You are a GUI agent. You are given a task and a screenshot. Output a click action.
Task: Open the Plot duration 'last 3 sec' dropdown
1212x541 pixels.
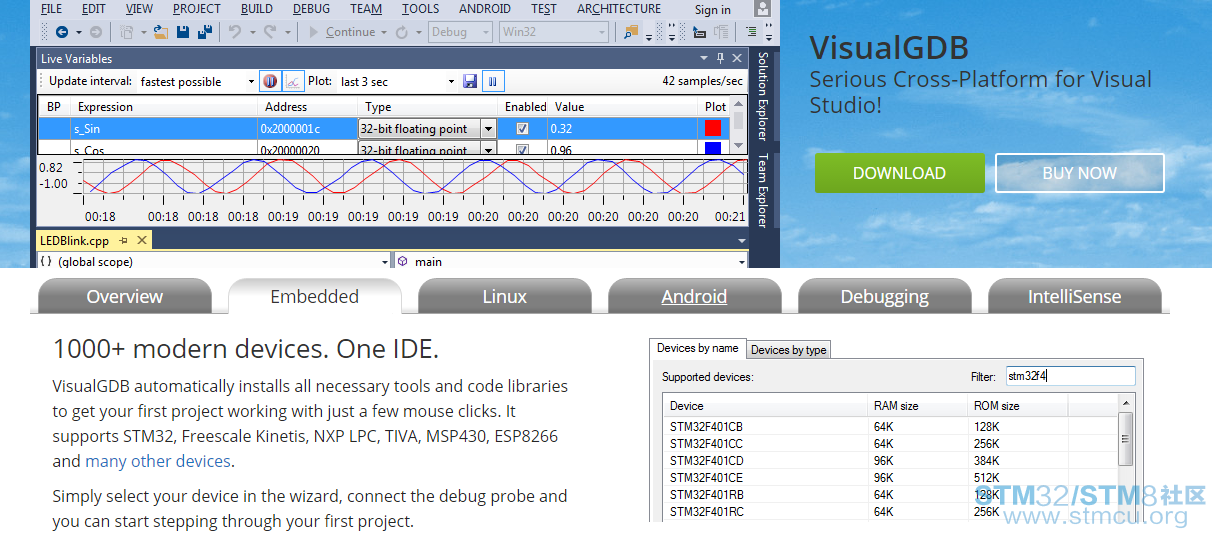click(x=450, y=82)
